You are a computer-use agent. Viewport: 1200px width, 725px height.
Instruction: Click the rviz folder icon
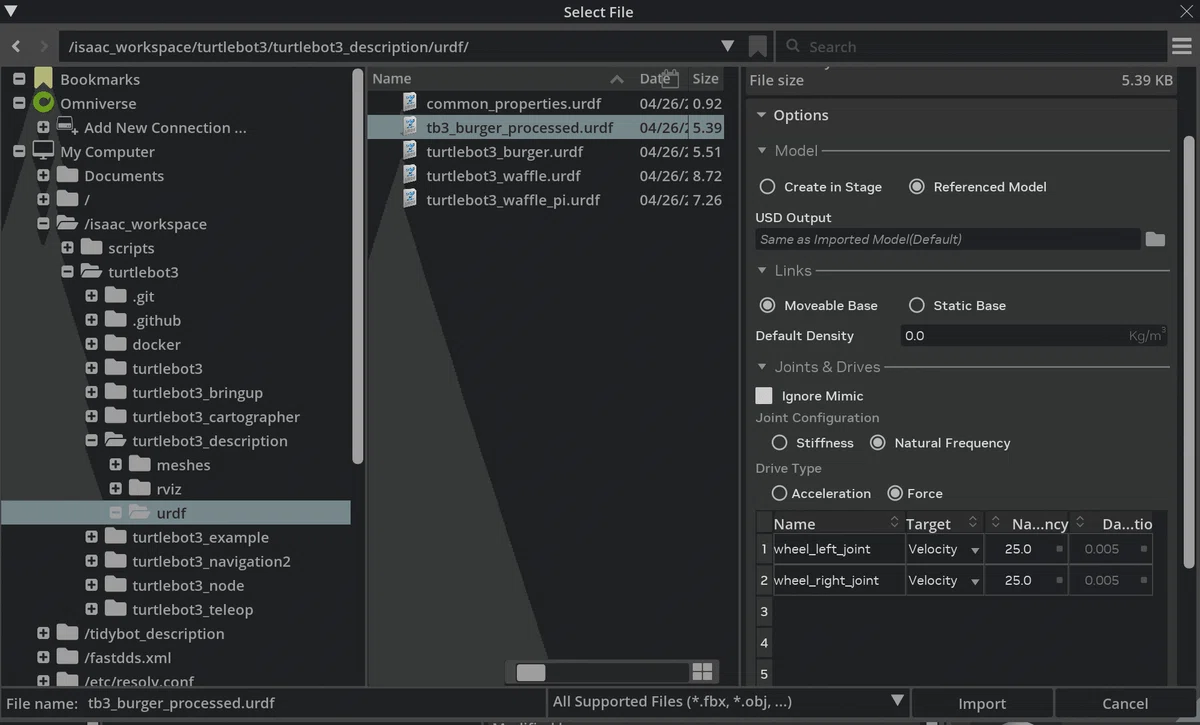coord(139,488)
